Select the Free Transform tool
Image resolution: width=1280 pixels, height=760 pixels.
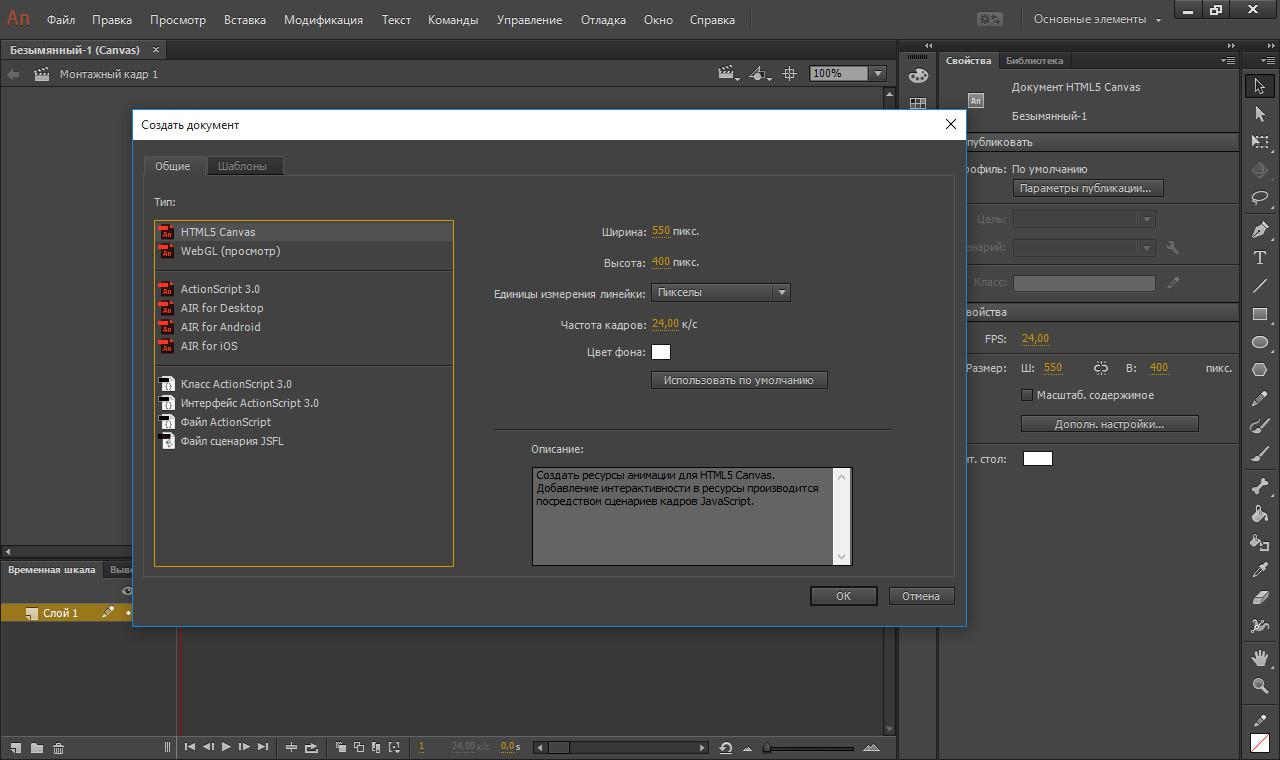click(1260, 143)
